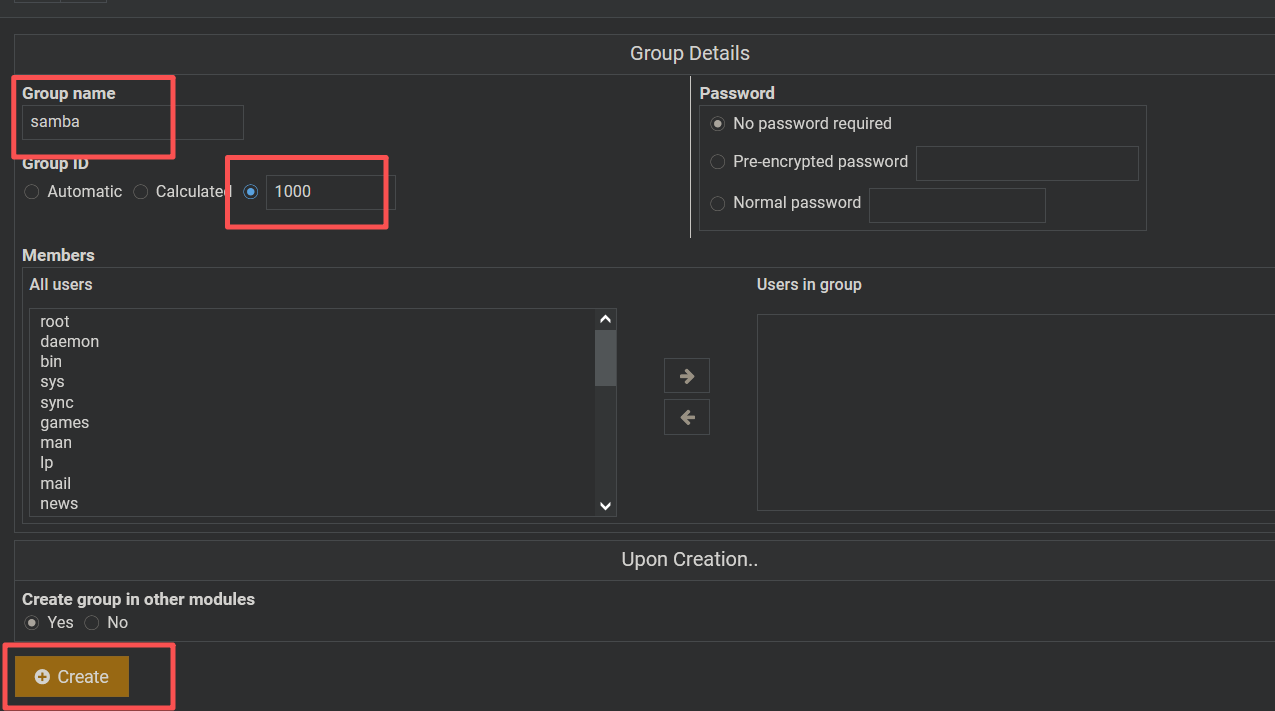
Task: Focus the Group name text field
Action: point(132,122)
